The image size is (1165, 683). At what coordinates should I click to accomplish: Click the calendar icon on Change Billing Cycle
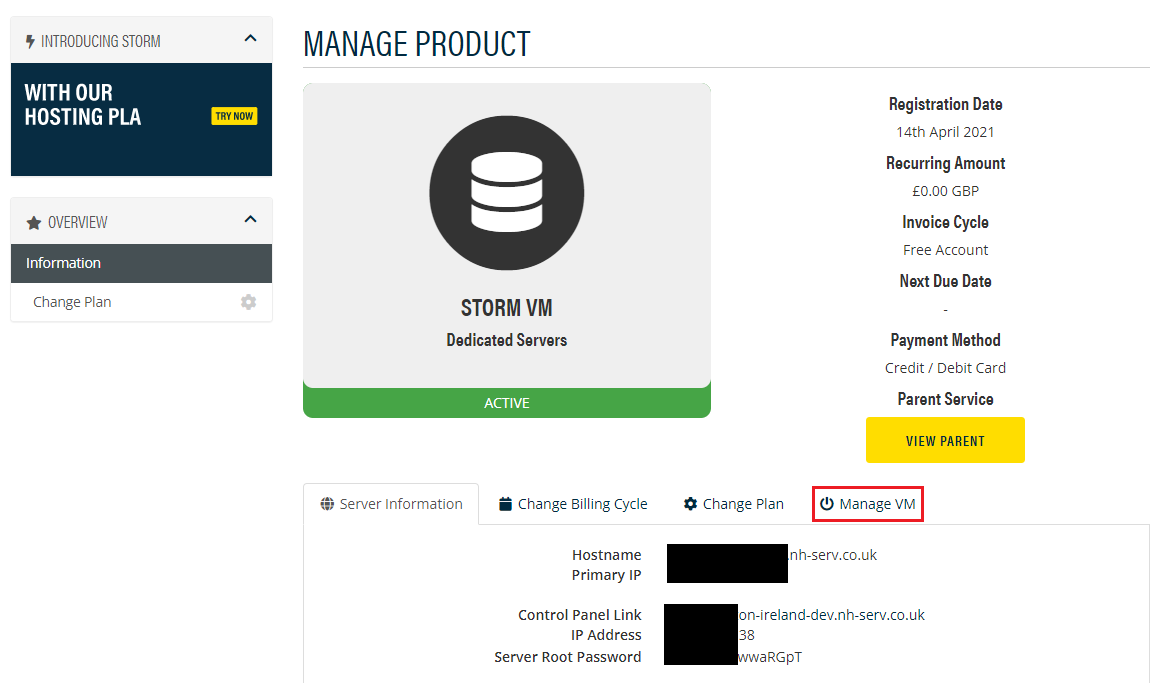(x=505, y=504)
